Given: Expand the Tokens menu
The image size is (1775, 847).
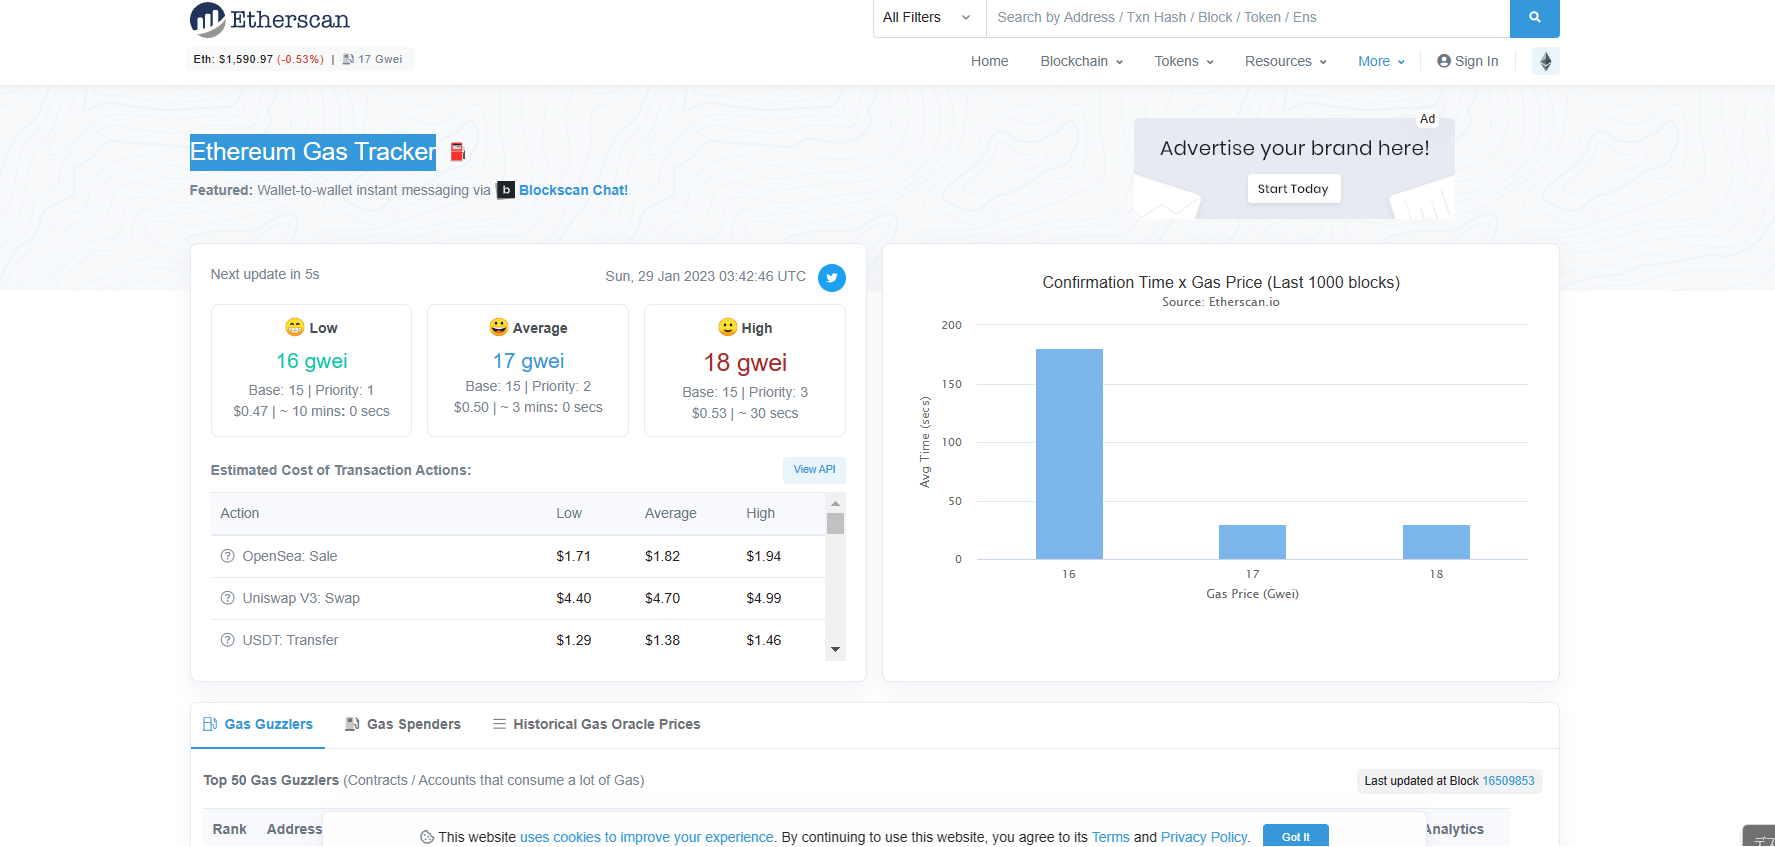Looking at the screenshot, I should 1184,61.
